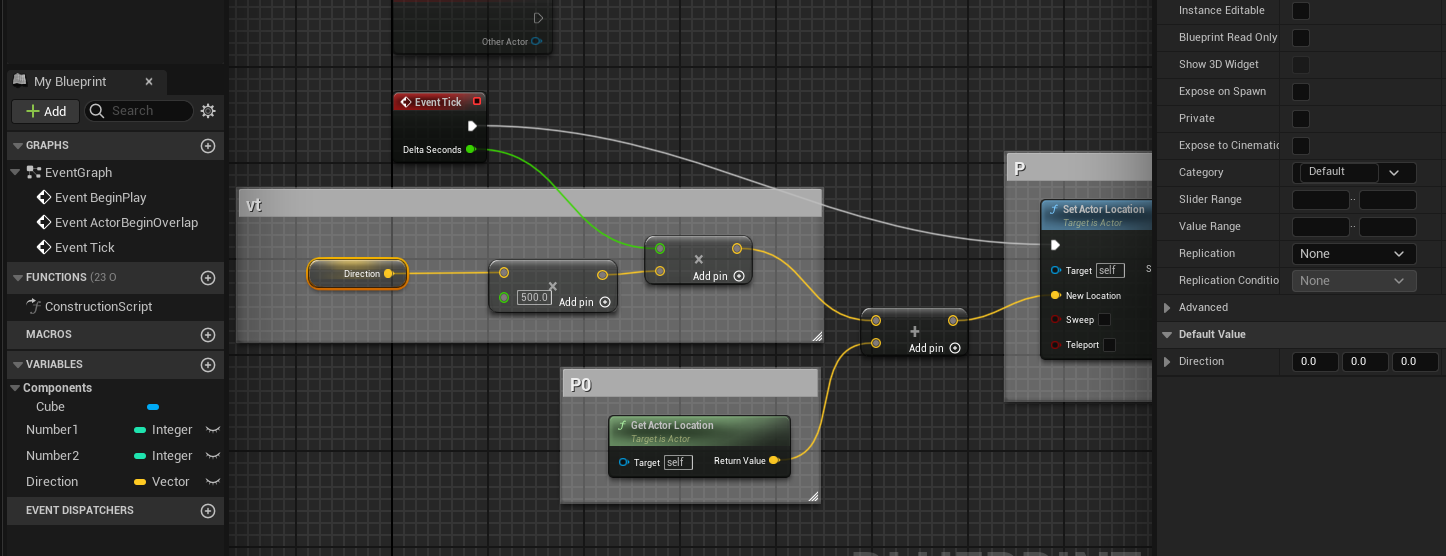Click the New Location input pin
The image size is (1446, 556).
1055,296
